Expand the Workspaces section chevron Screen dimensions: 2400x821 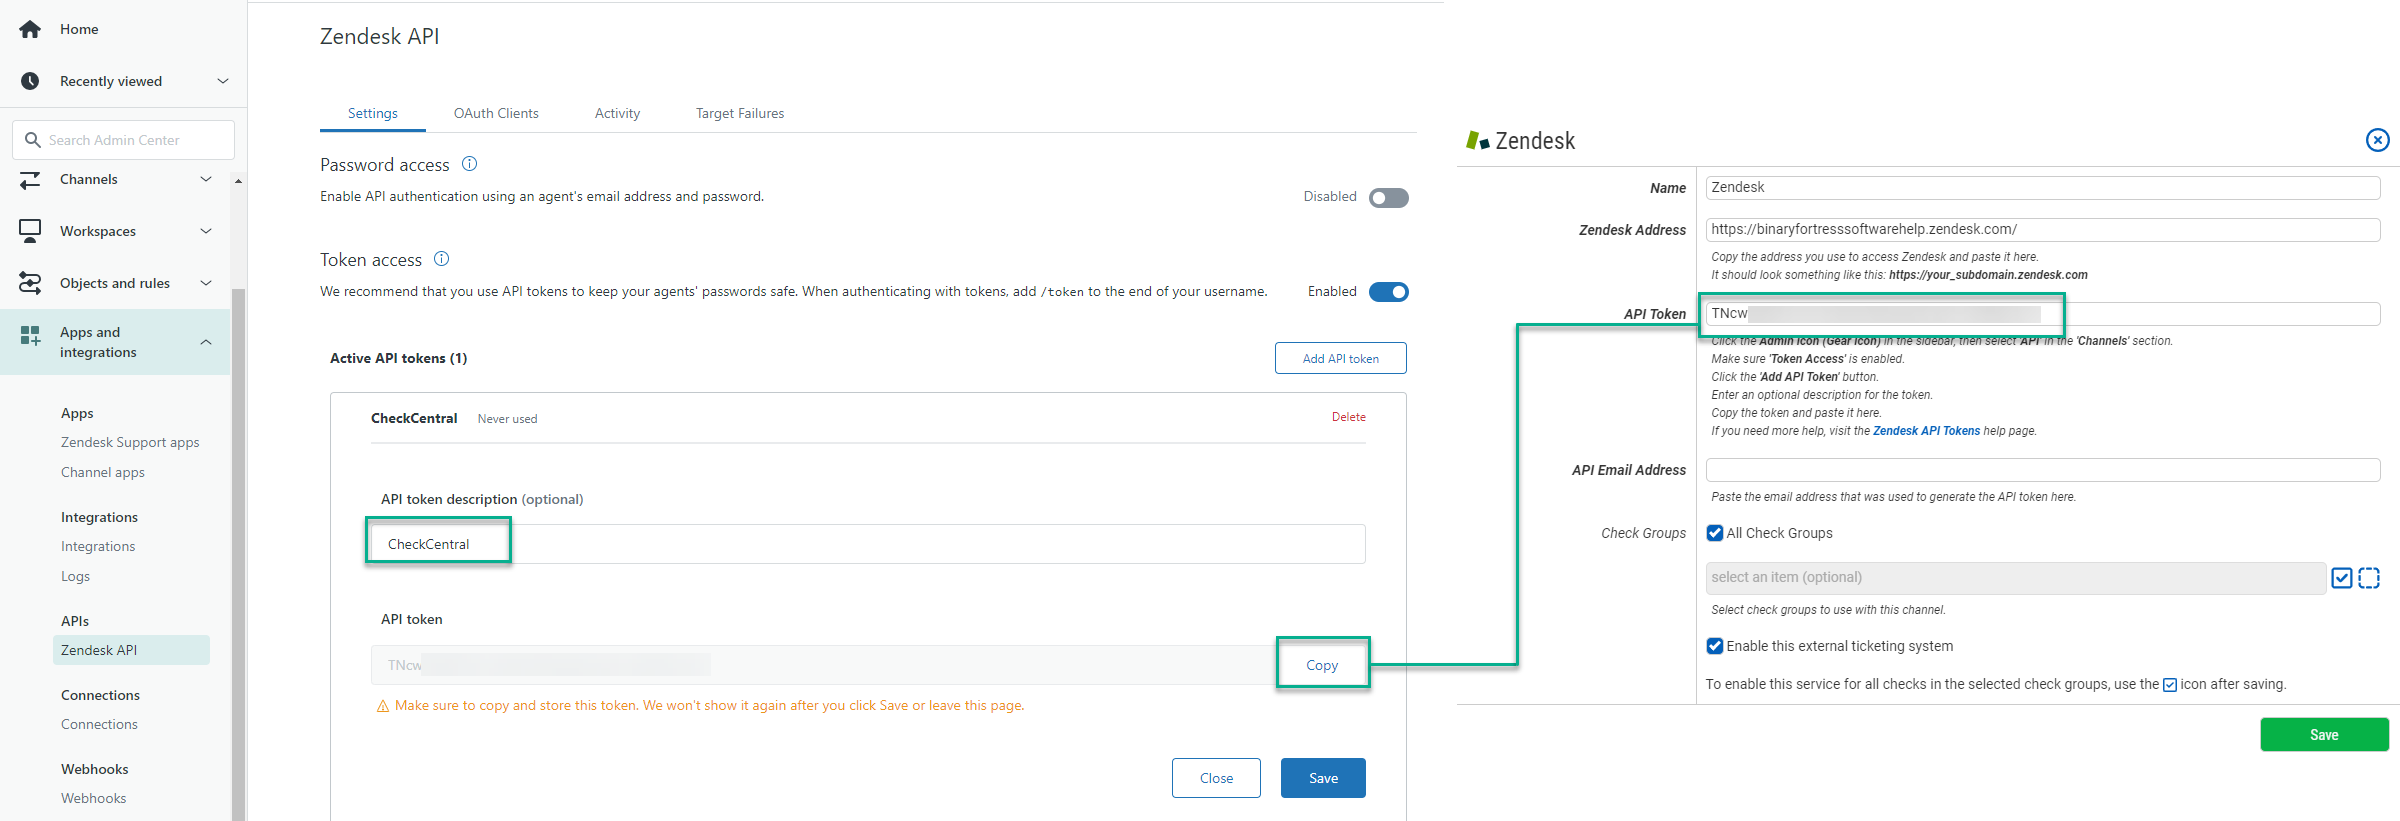206,231
